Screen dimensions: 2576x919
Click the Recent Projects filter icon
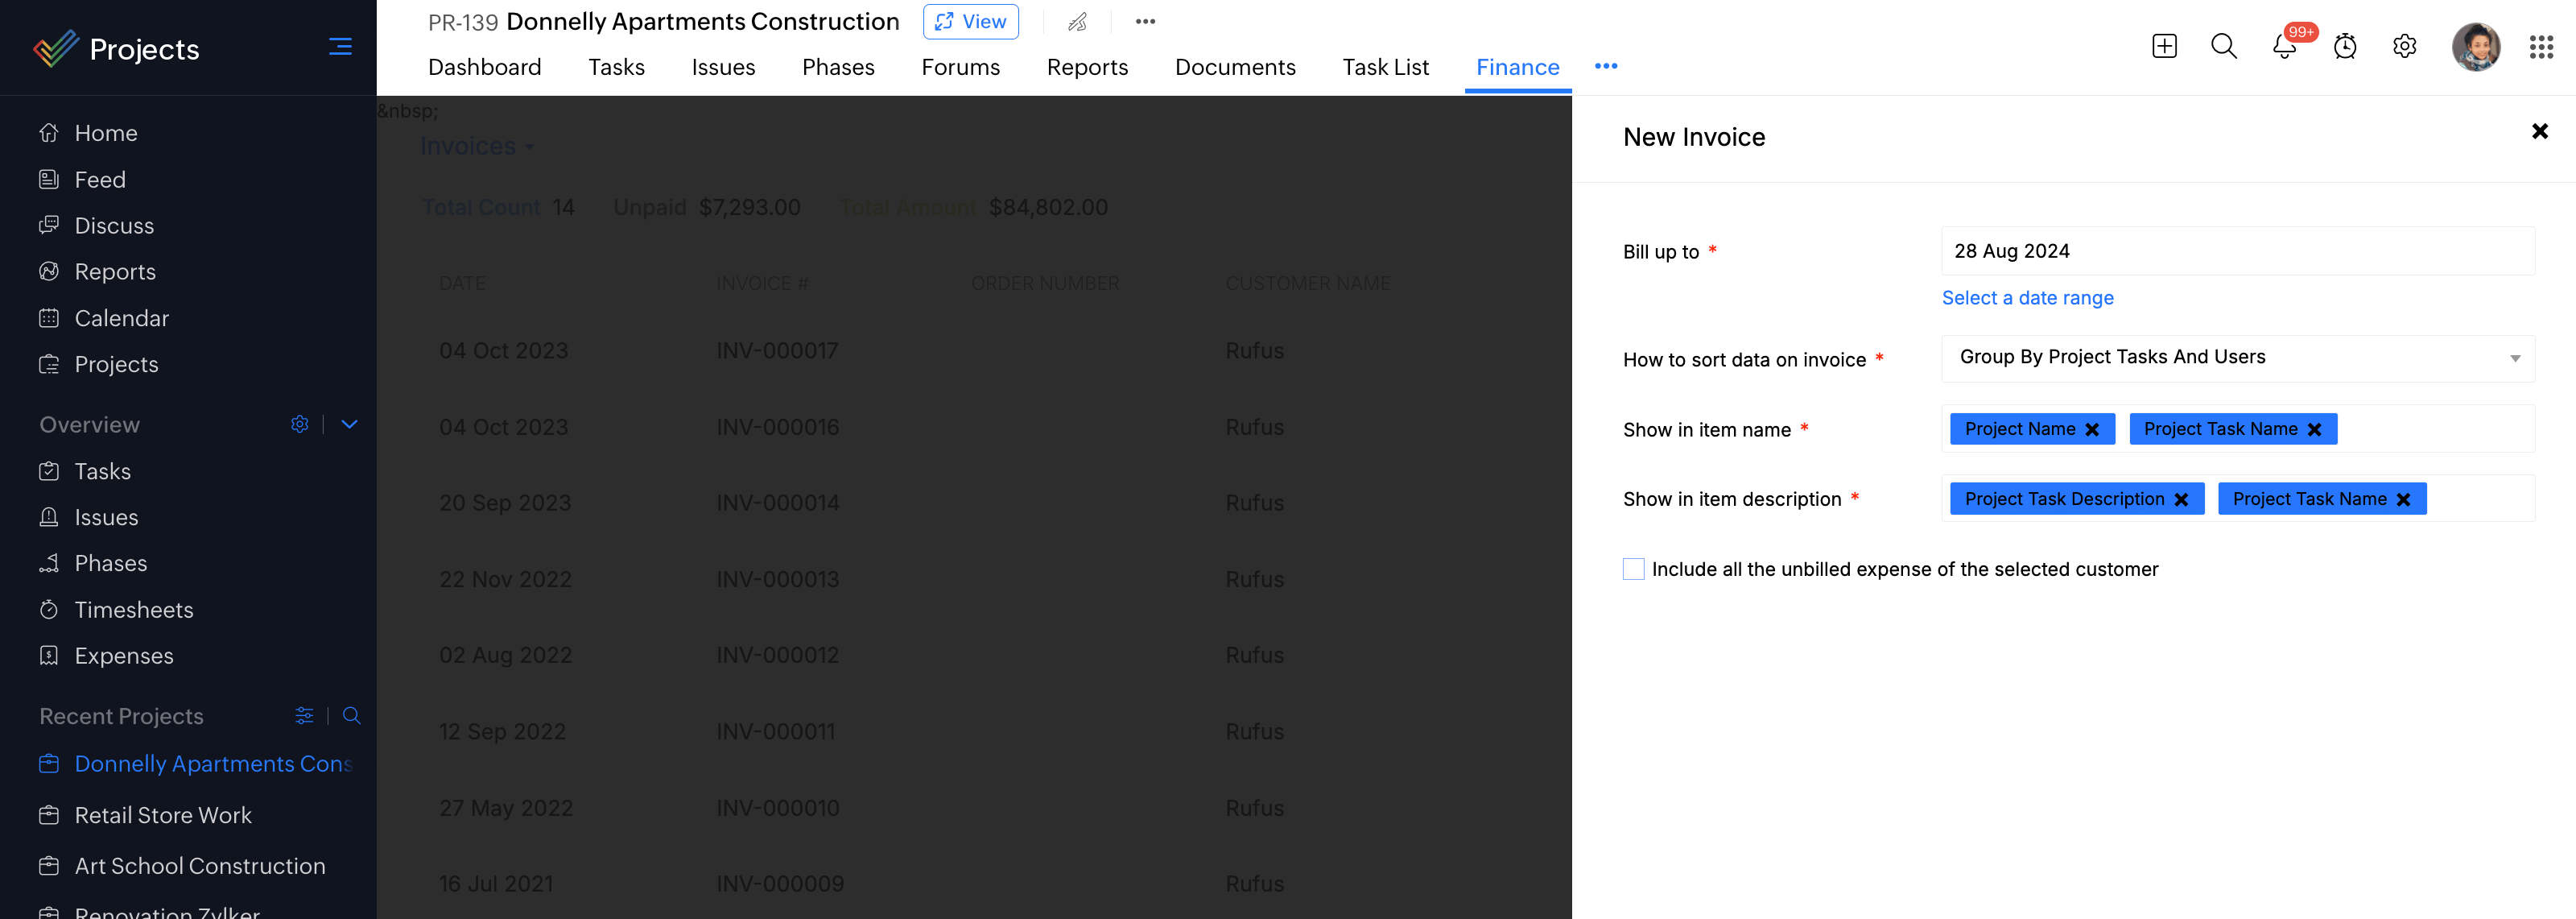[304, 716]
